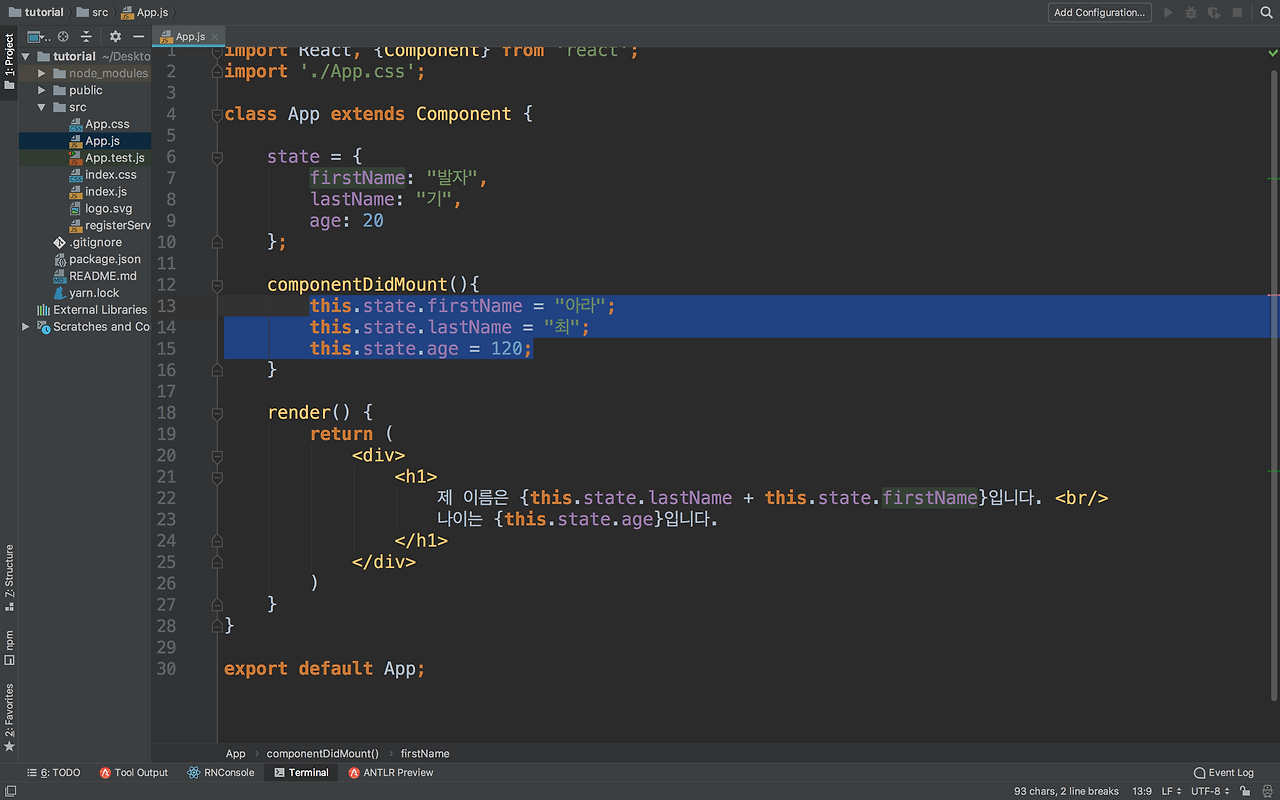Click the Add Configuration button
The height and width of the screenshot is (800, 1280).
point(1100,13)
